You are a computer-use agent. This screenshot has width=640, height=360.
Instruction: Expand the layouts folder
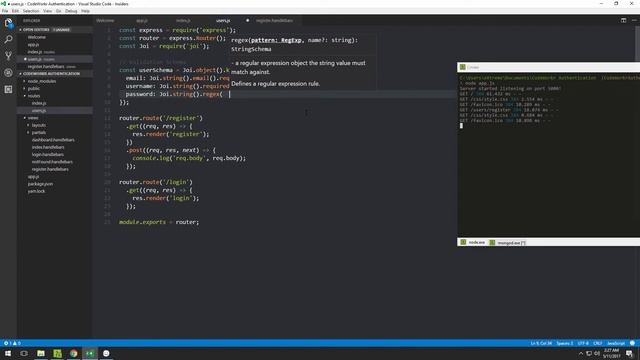tap(38, 125)
